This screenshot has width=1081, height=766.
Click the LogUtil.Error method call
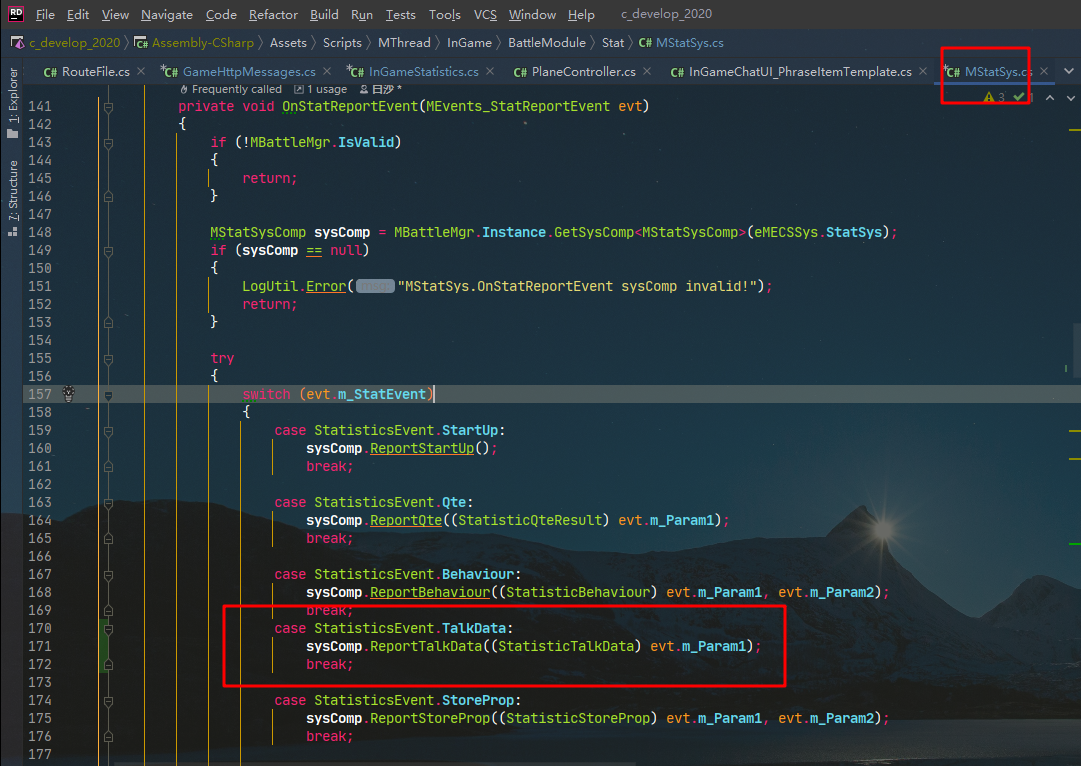326,286
